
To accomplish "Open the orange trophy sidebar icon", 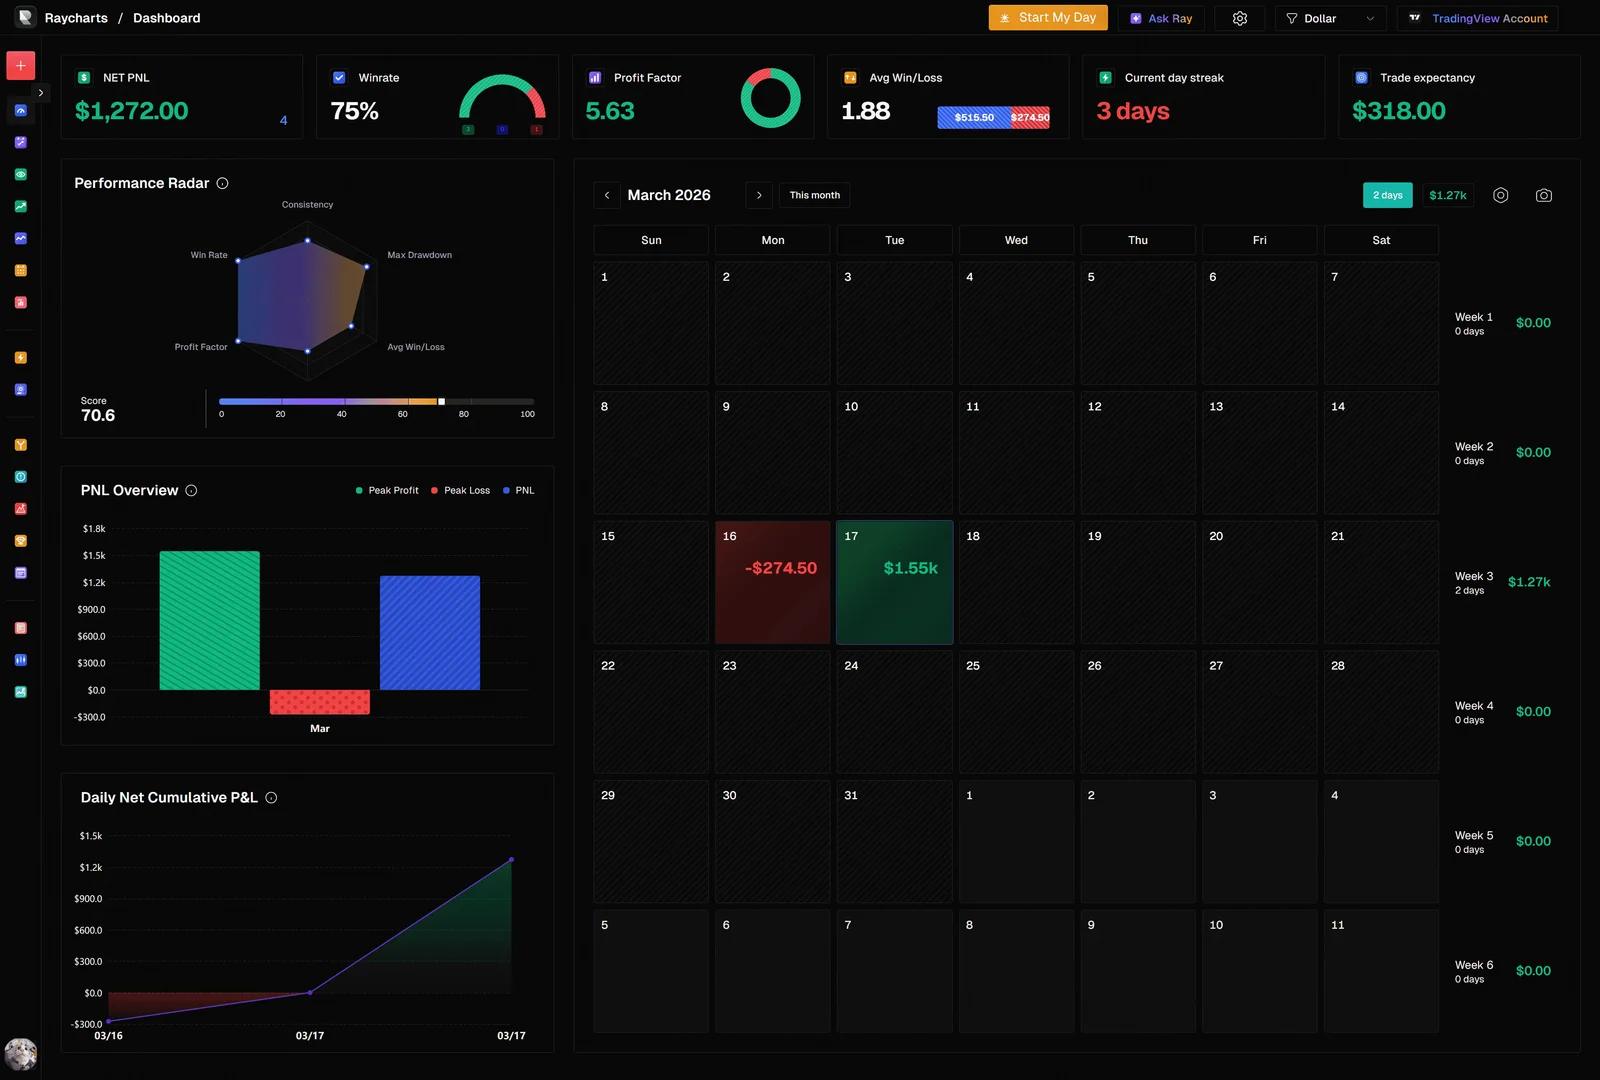I will tap(21, 541).
